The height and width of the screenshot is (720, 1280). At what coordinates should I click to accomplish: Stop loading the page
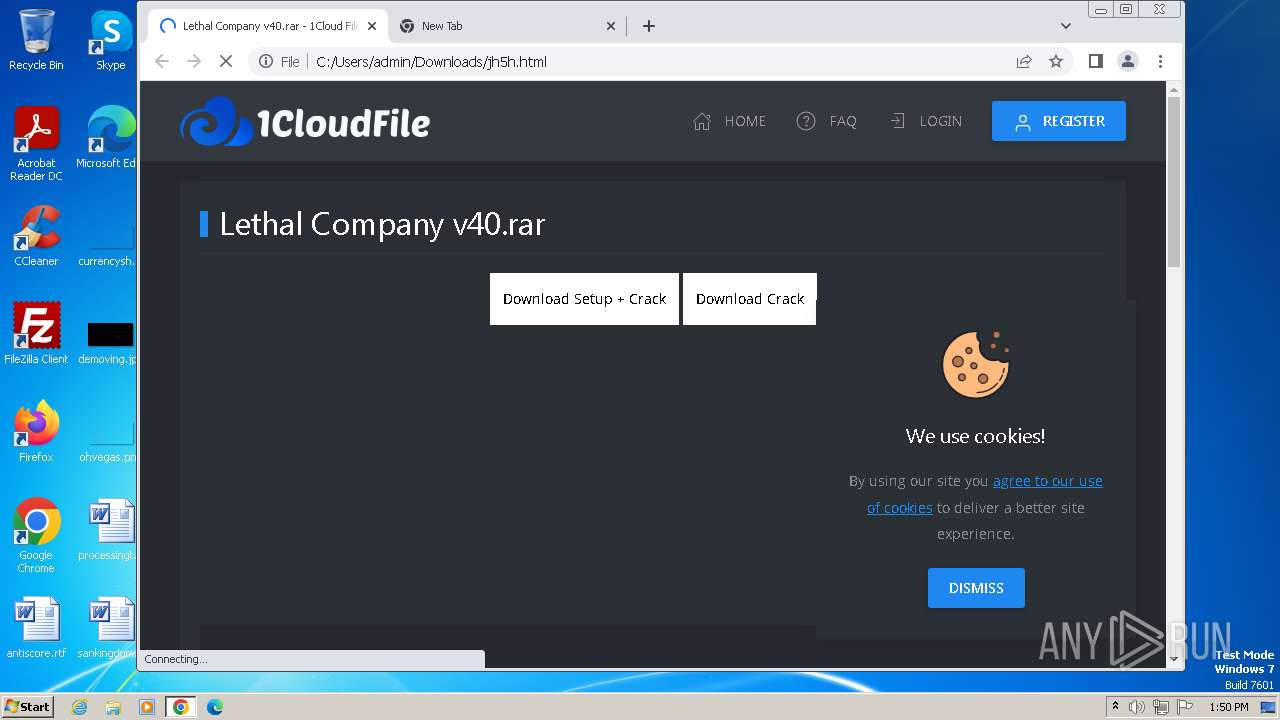pos(226,61)
